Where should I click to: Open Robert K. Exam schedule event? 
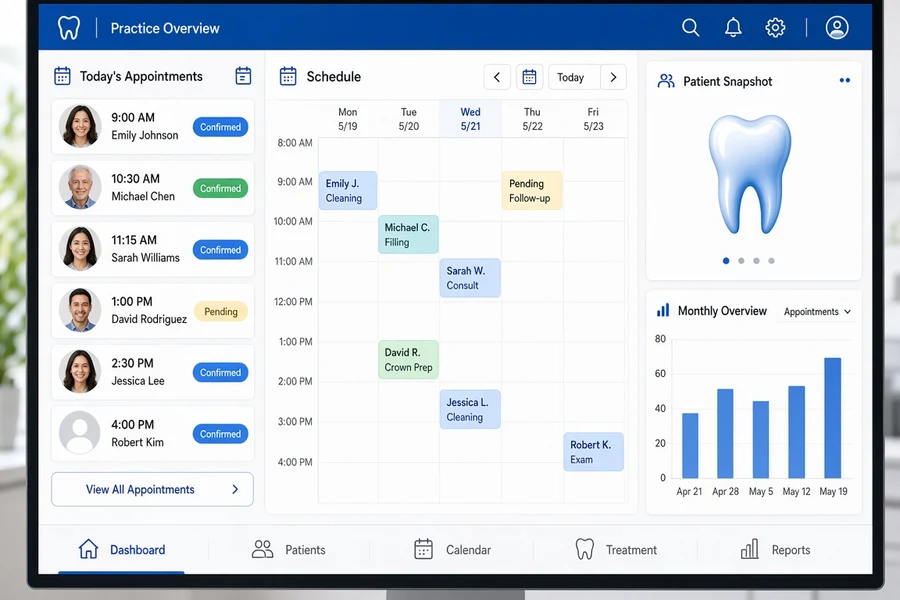click(593, 452)
